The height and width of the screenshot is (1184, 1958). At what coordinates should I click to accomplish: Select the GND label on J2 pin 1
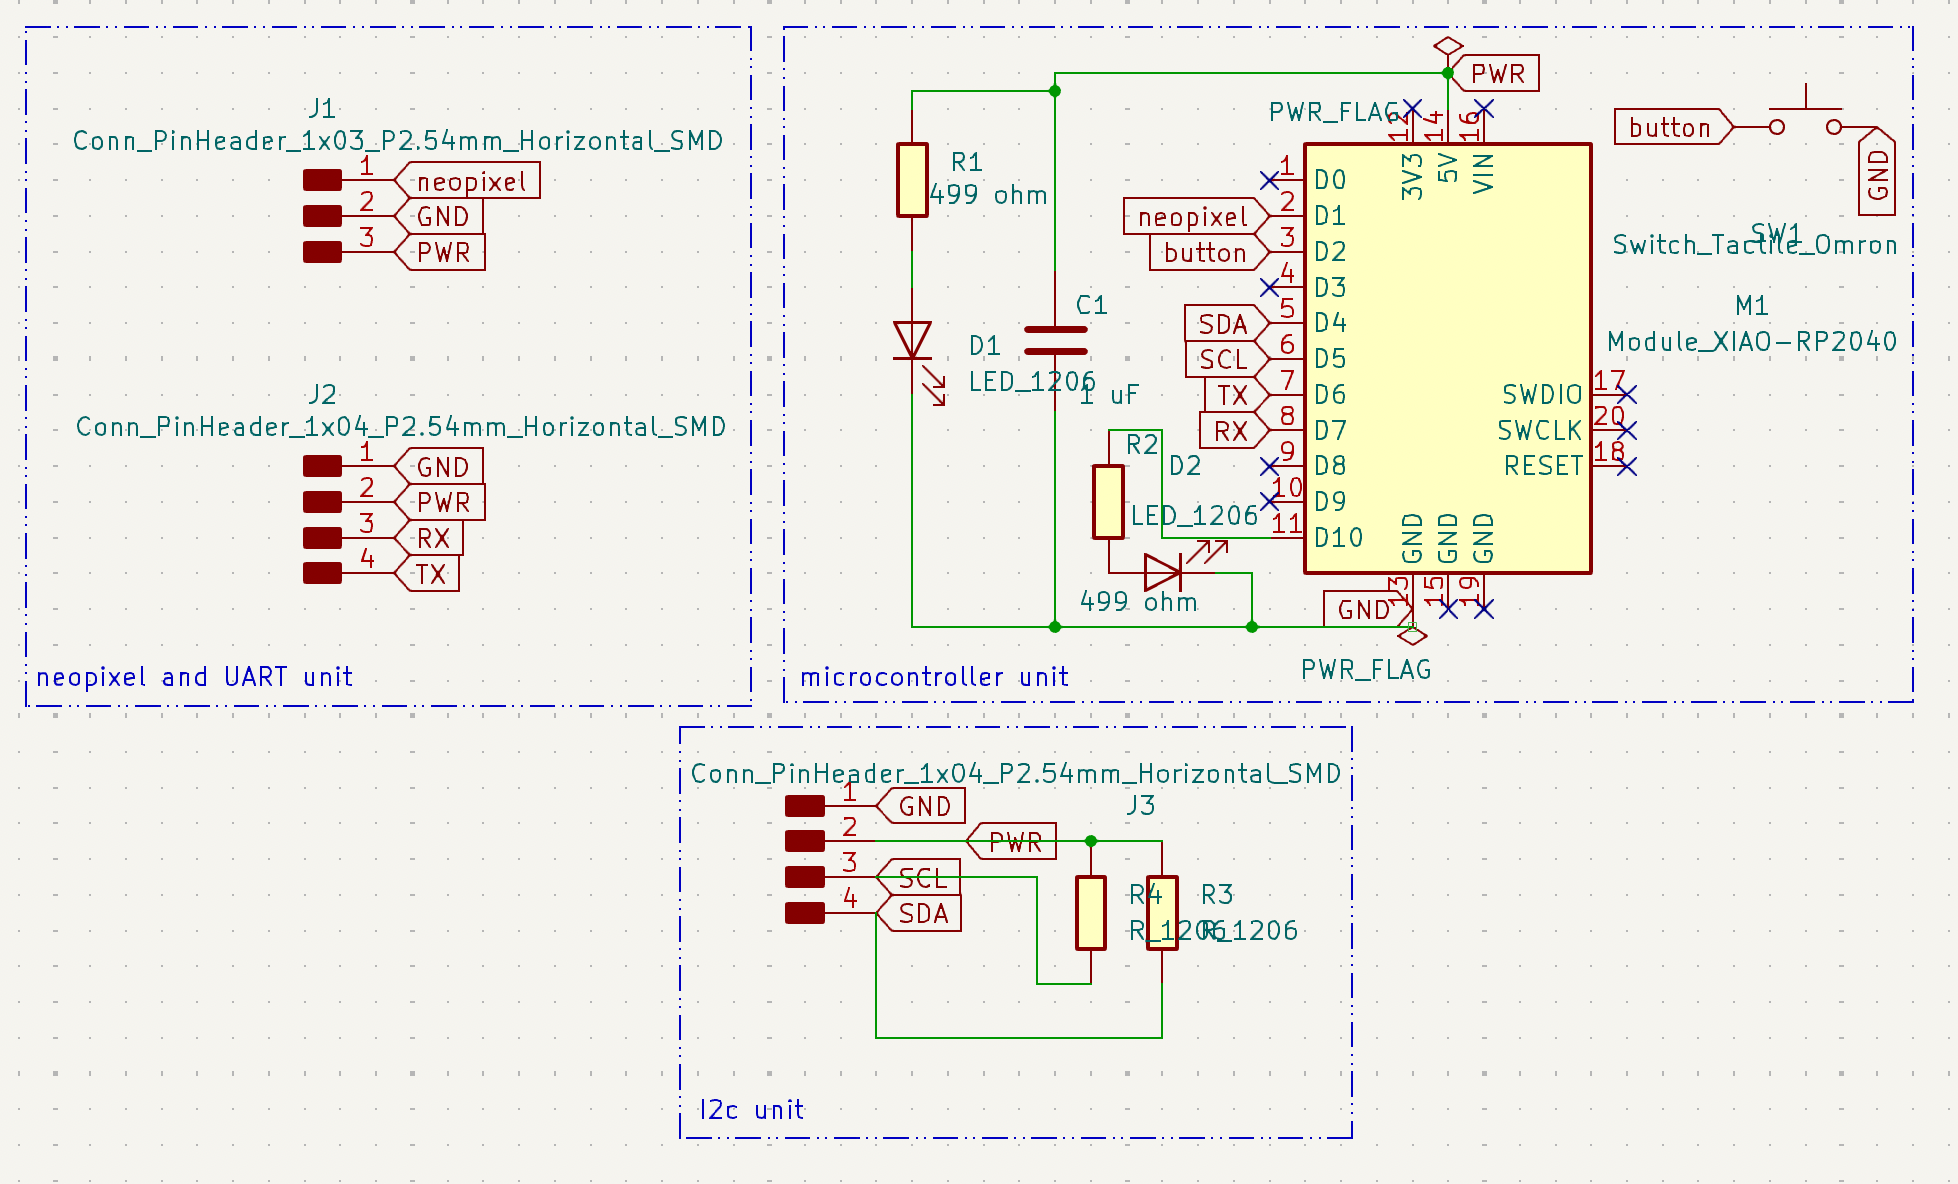point(439,467)
